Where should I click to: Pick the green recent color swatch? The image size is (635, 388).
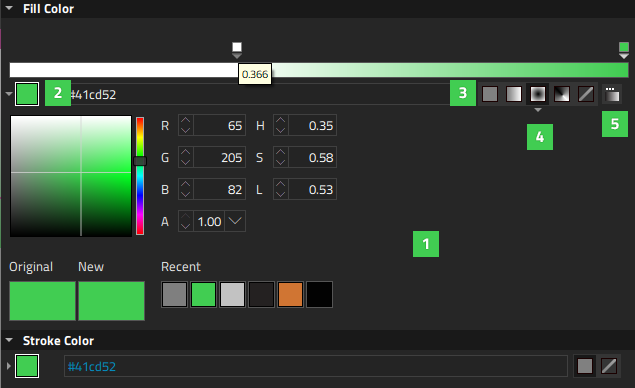(203, 294)
